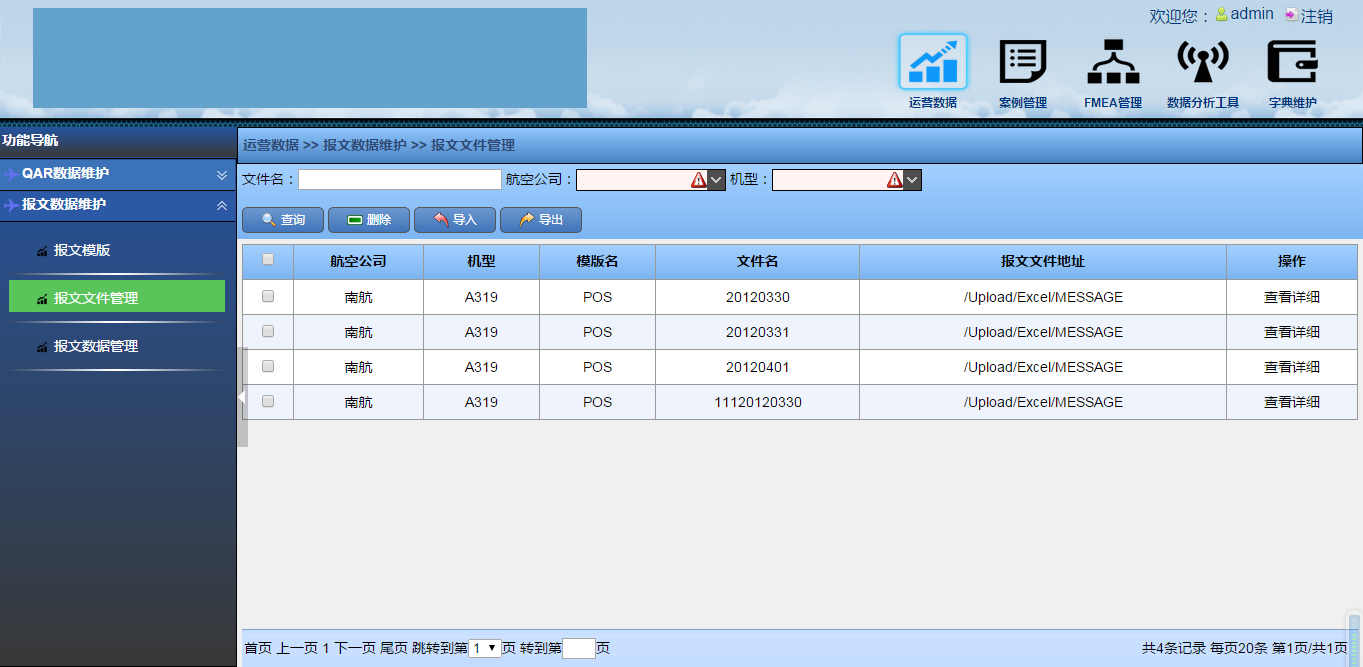1363x667 pixels.
Task: Click the 文件名 input field
Action: (399, 180)
